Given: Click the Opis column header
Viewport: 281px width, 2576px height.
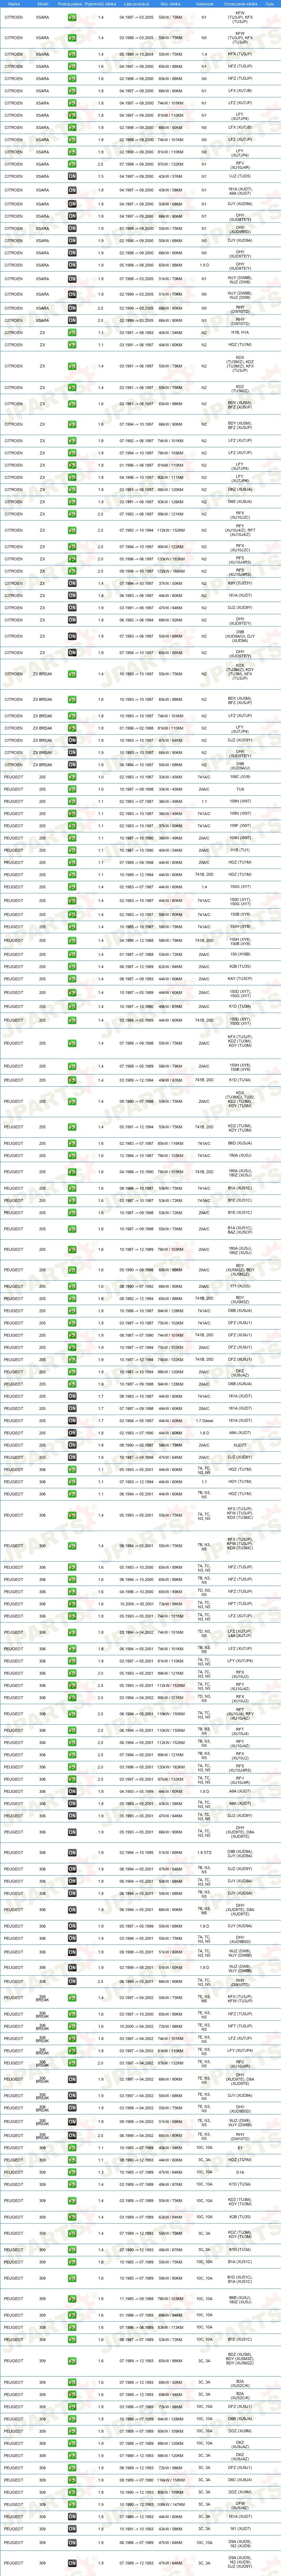Looking at the screenshot, I should (x=270, y=4).
